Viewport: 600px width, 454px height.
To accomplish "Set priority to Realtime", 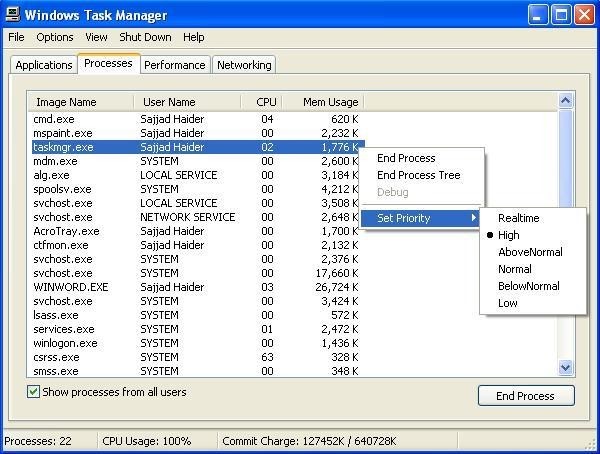I will (518, 218).
